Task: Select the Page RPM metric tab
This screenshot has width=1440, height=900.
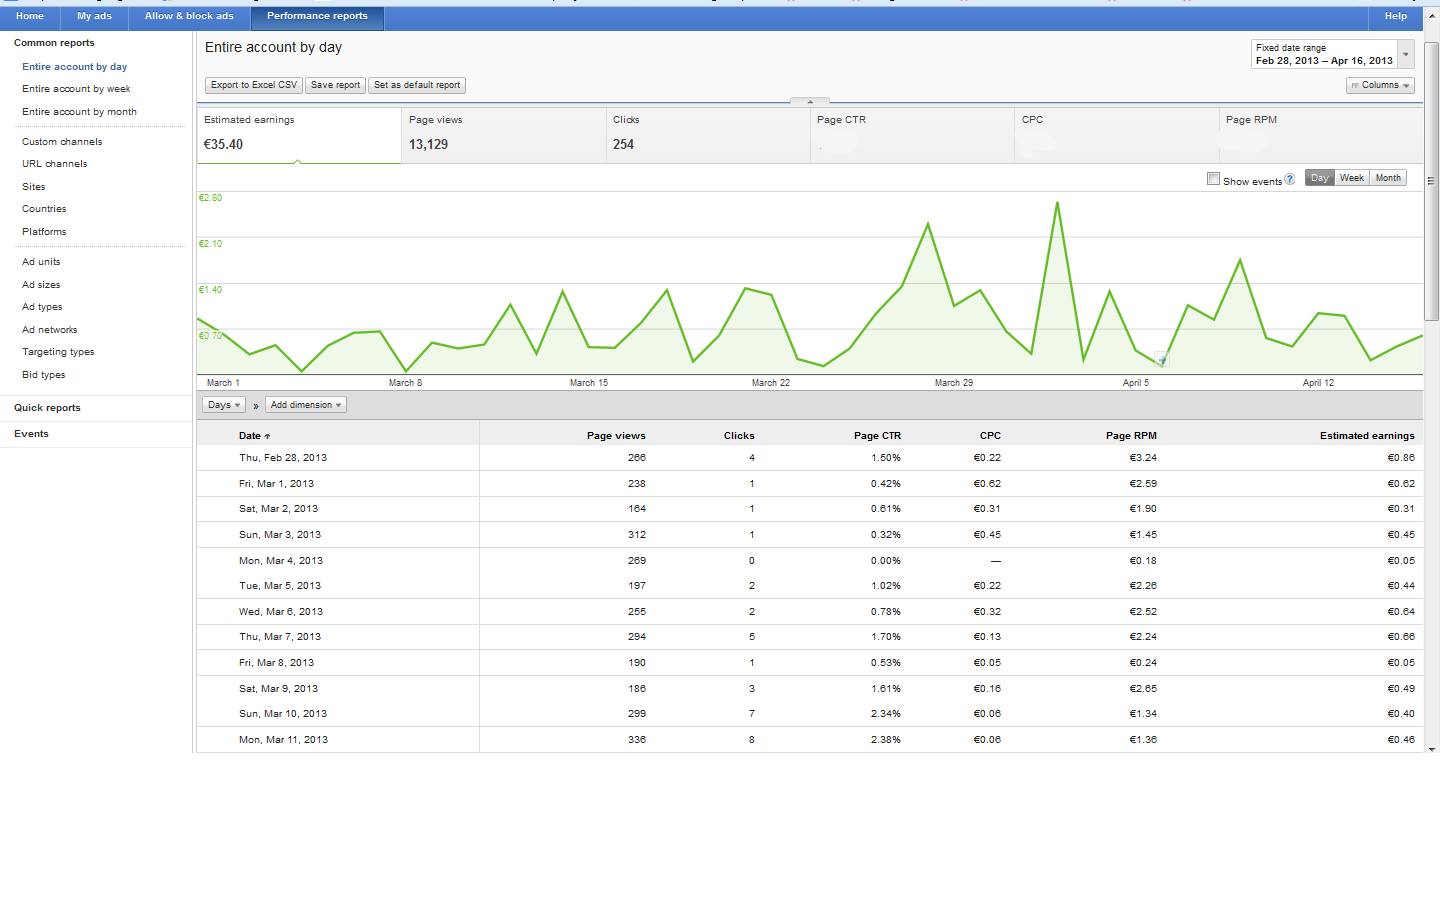Action: pyautogui.click(x=1320, y=135)
